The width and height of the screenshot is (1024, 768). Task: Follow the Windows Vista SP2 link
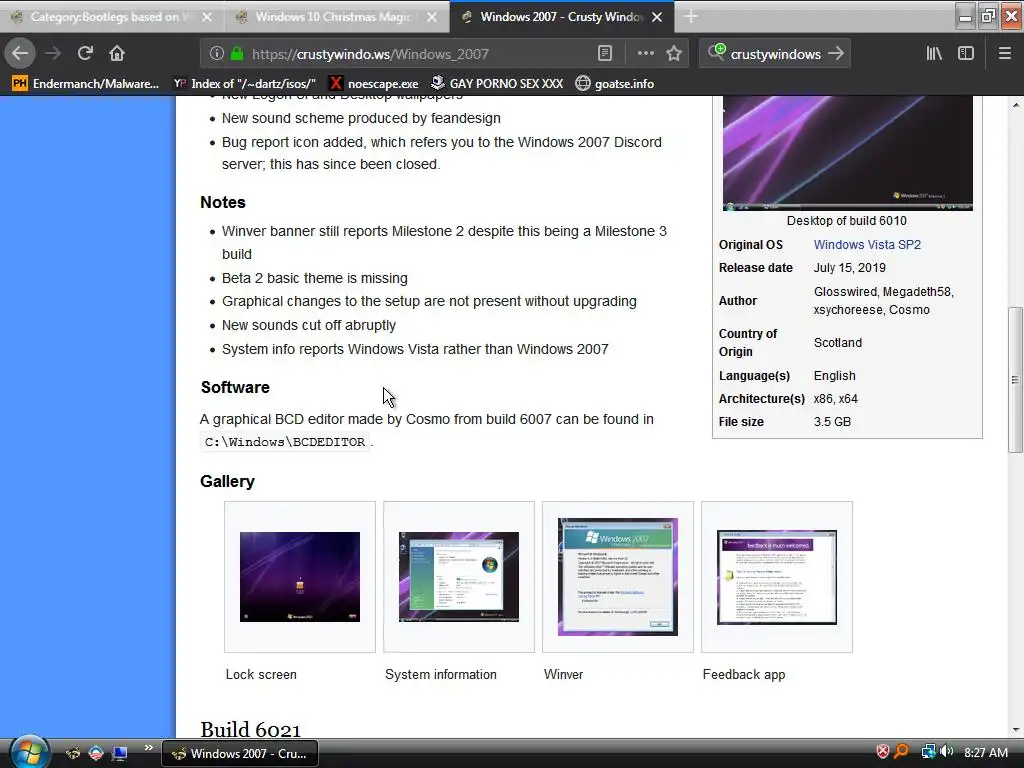pyautogui.click(x=867, y=244)
